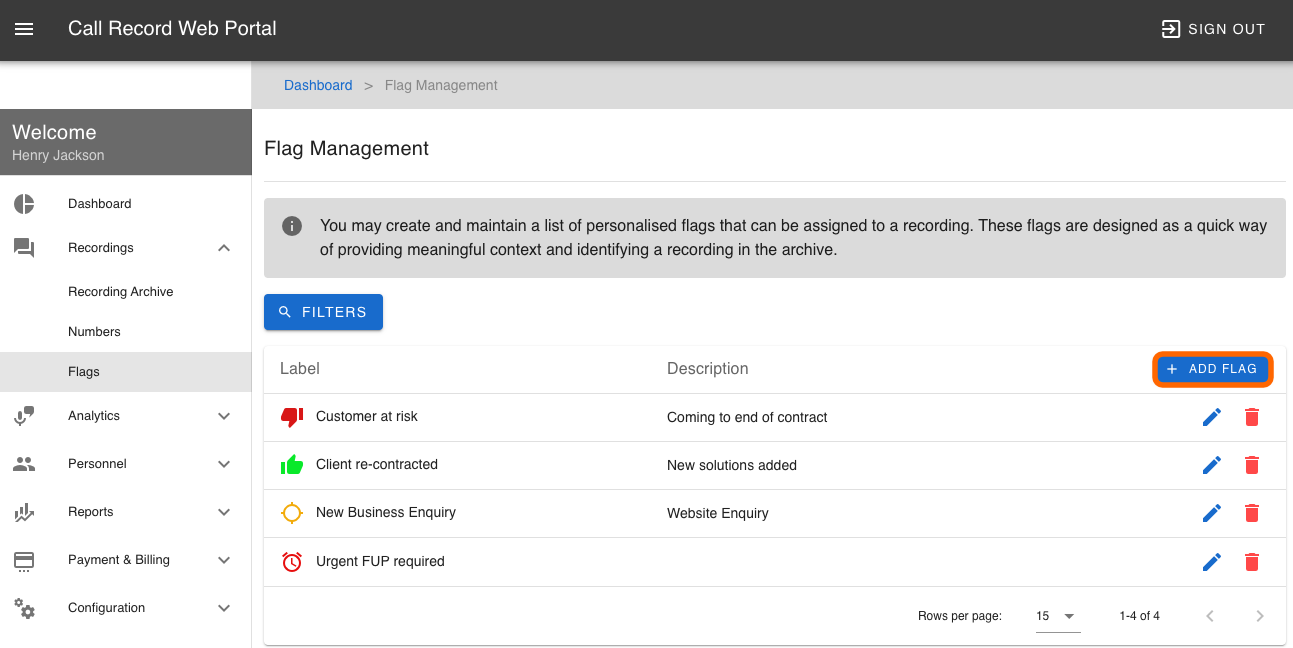Expand the Personnel menu section
Viewport: 1293px width, 648px height.
tap(224, 464)
